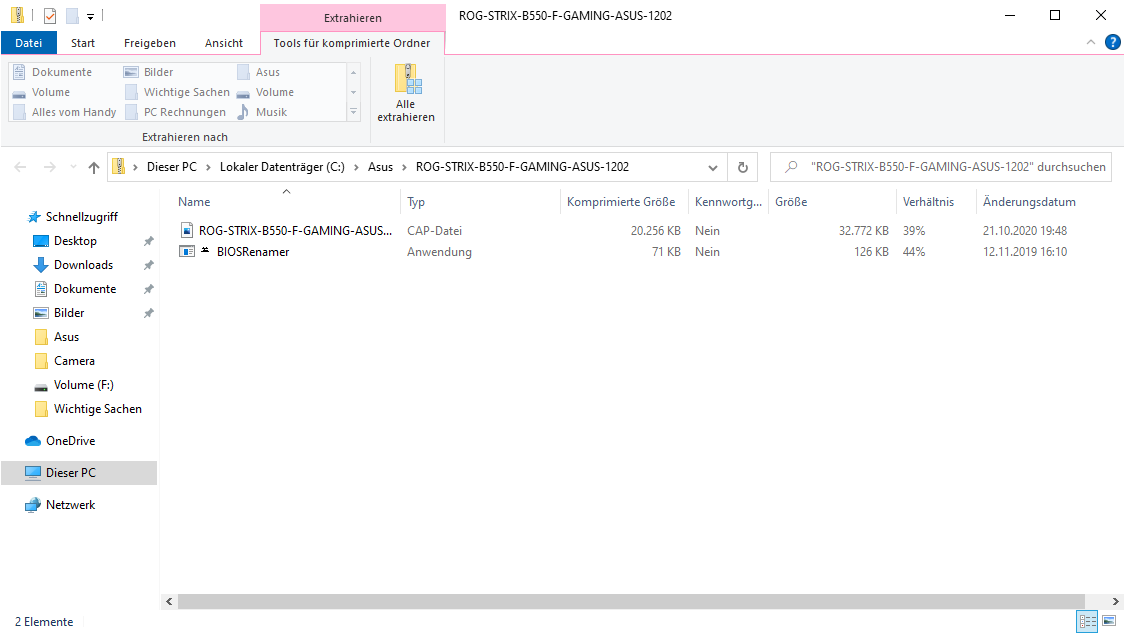Click Netzwerk icon in navigation pane
Screen dimensions: 1125x634
33,505
